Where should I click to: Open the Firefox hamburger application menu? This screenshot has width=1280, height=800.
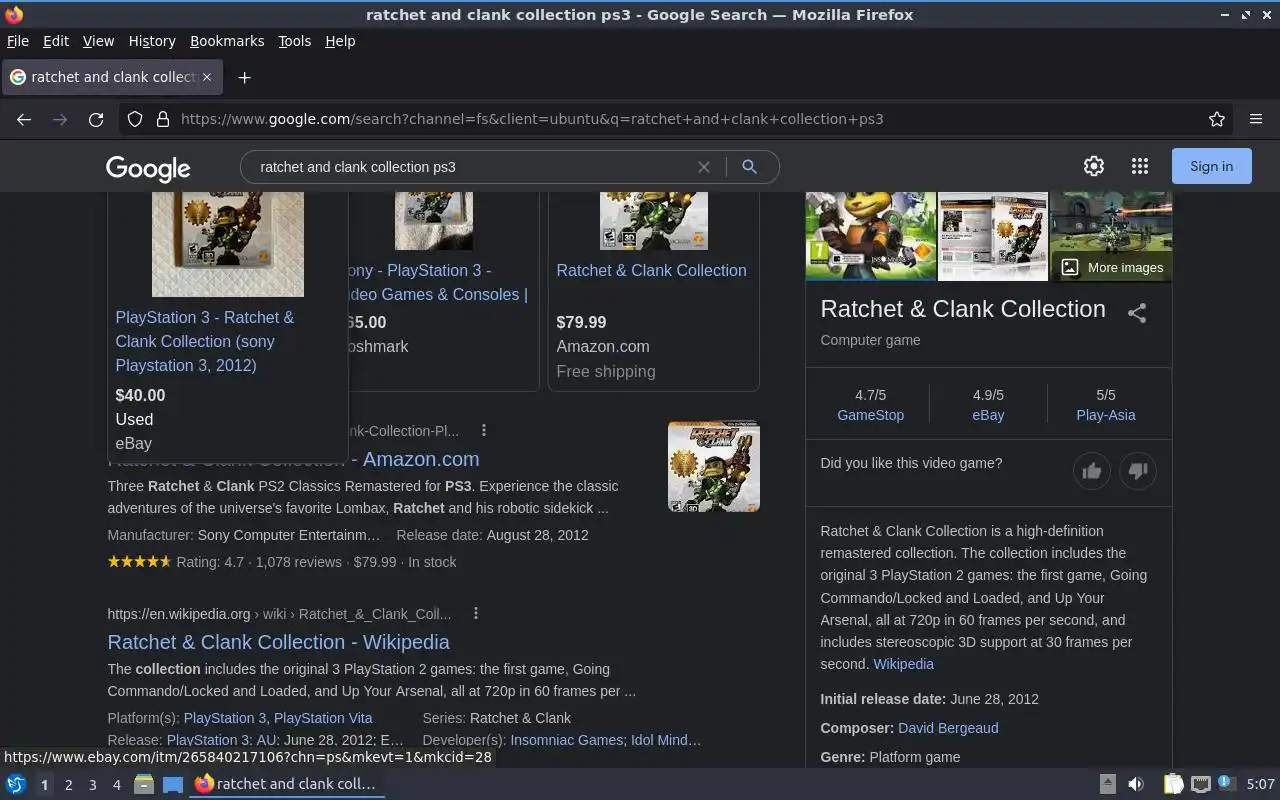tap(1256, 119)
